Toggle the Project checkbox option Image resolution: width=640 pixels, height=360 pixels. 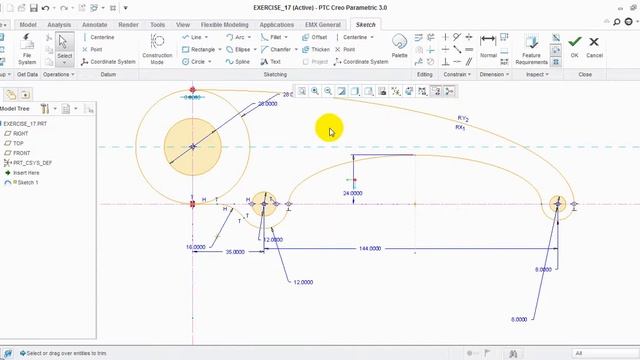pyautogui.click(x=315, y=62)
